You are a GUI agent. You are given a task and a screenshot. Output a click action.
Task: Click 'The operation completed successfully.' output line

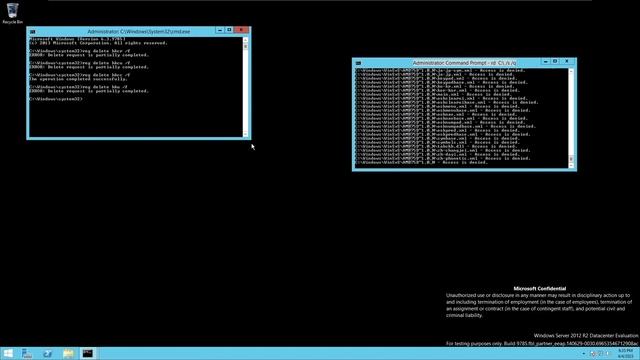78,79
